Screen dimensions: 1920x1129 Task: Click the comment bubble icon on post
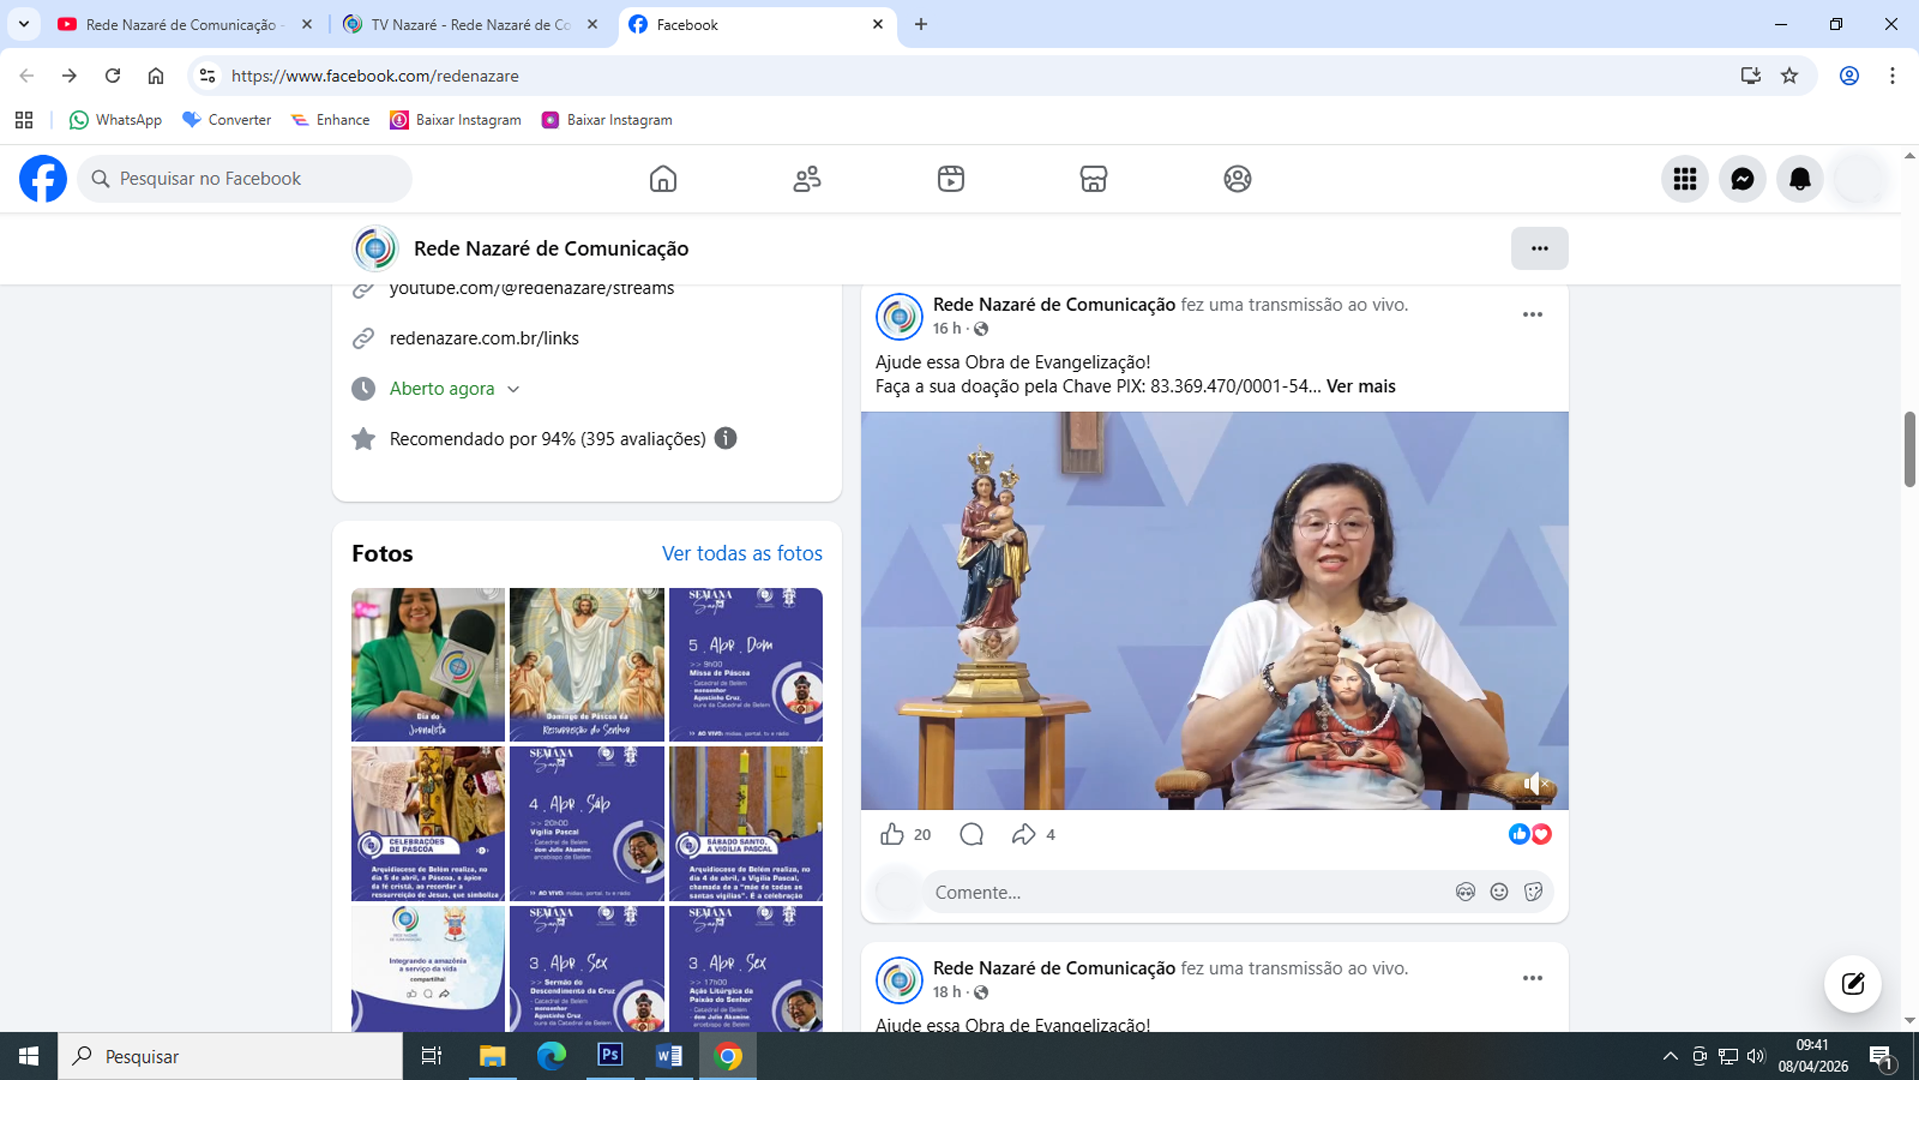pos(971,834)
